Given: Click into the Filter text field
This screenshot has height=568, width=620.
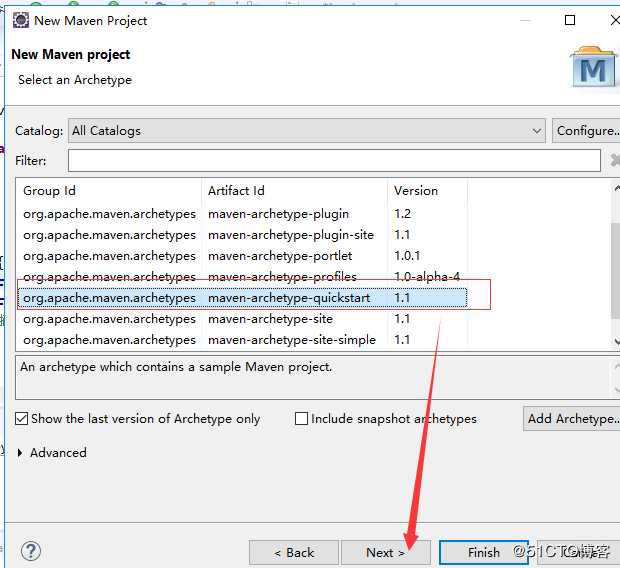Looking at the screenshot, I should point(334,161).
